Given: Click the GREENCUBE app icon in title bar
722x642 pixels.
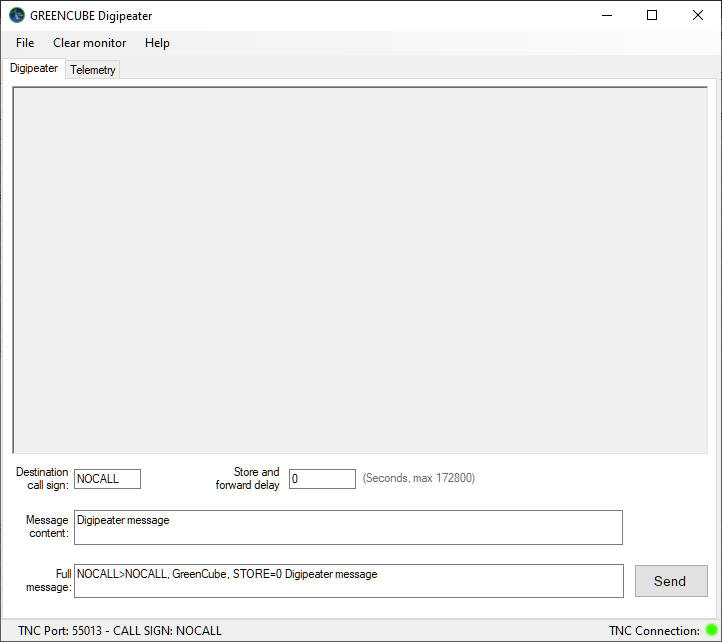Looking at the screenshot, I should [x=16, y=16].
